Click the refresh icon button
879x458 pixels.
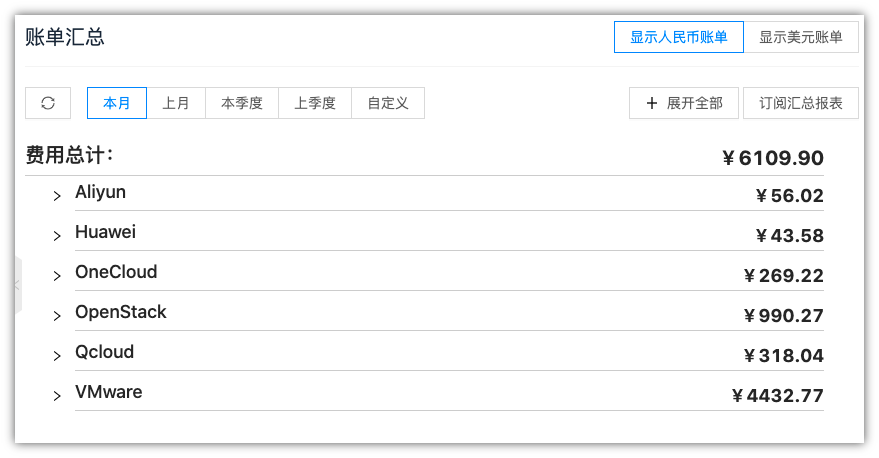point(48,103)
